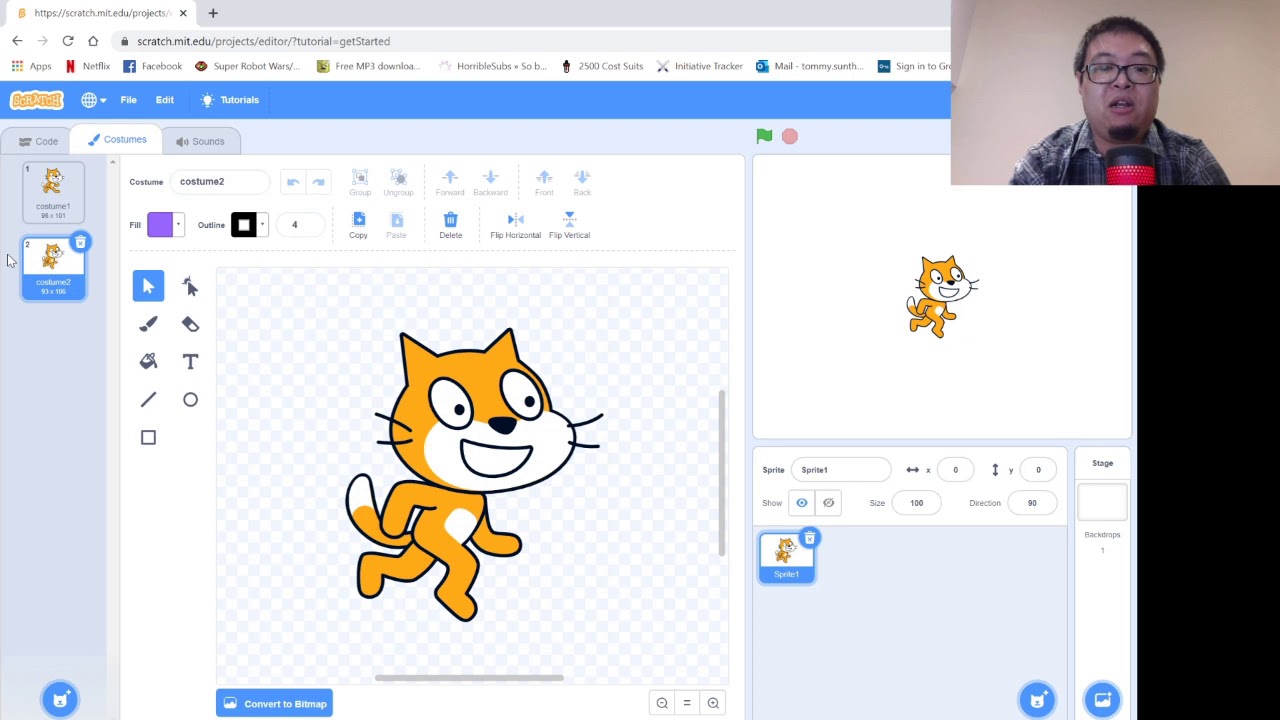Click the costume name field
Viewport: 1280px width, 720px height.
(220, 182)
